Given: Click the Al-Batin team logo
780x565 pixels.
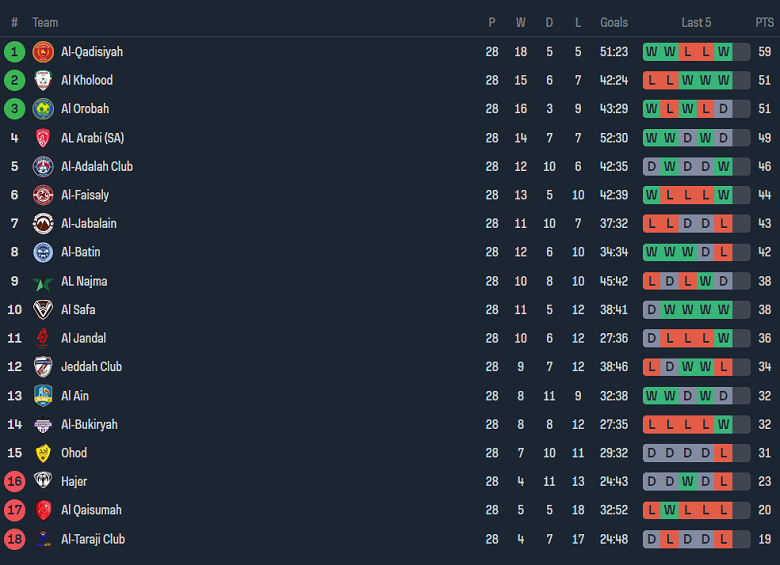Looking at the screenshot, I should click(x=43, y=252).
